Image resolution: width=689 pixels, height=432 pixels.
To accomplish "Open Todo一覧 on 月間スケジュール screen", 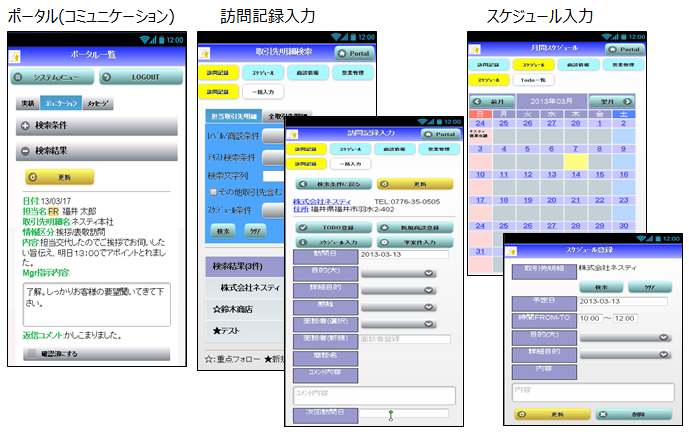I will [x=533, y=80].
